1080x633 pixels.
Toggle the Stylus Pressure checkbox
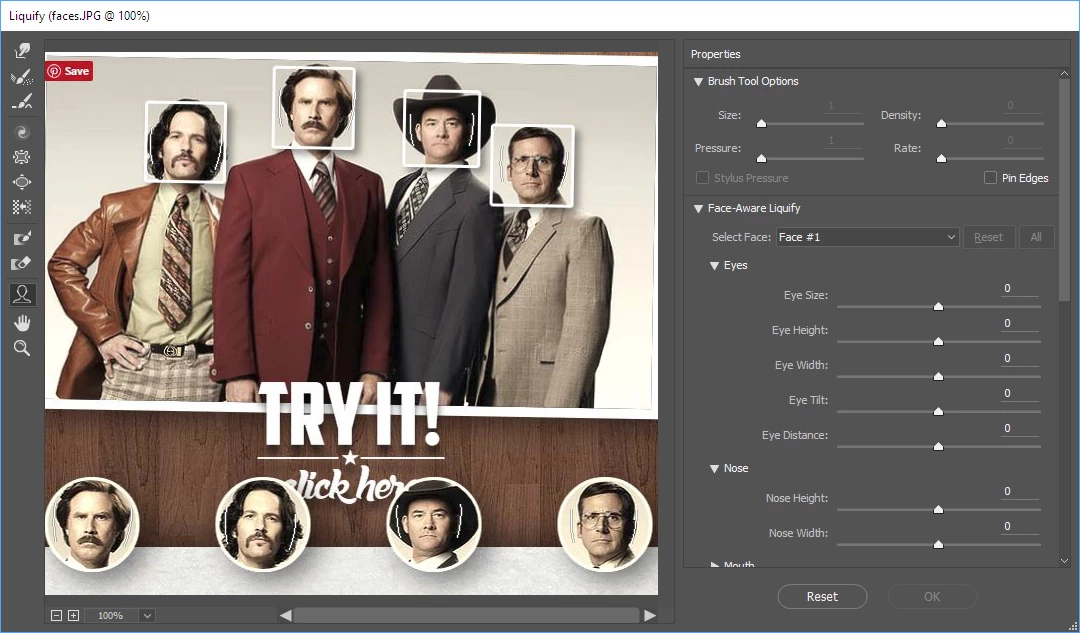pyautogui.click(x=703, y=178)
